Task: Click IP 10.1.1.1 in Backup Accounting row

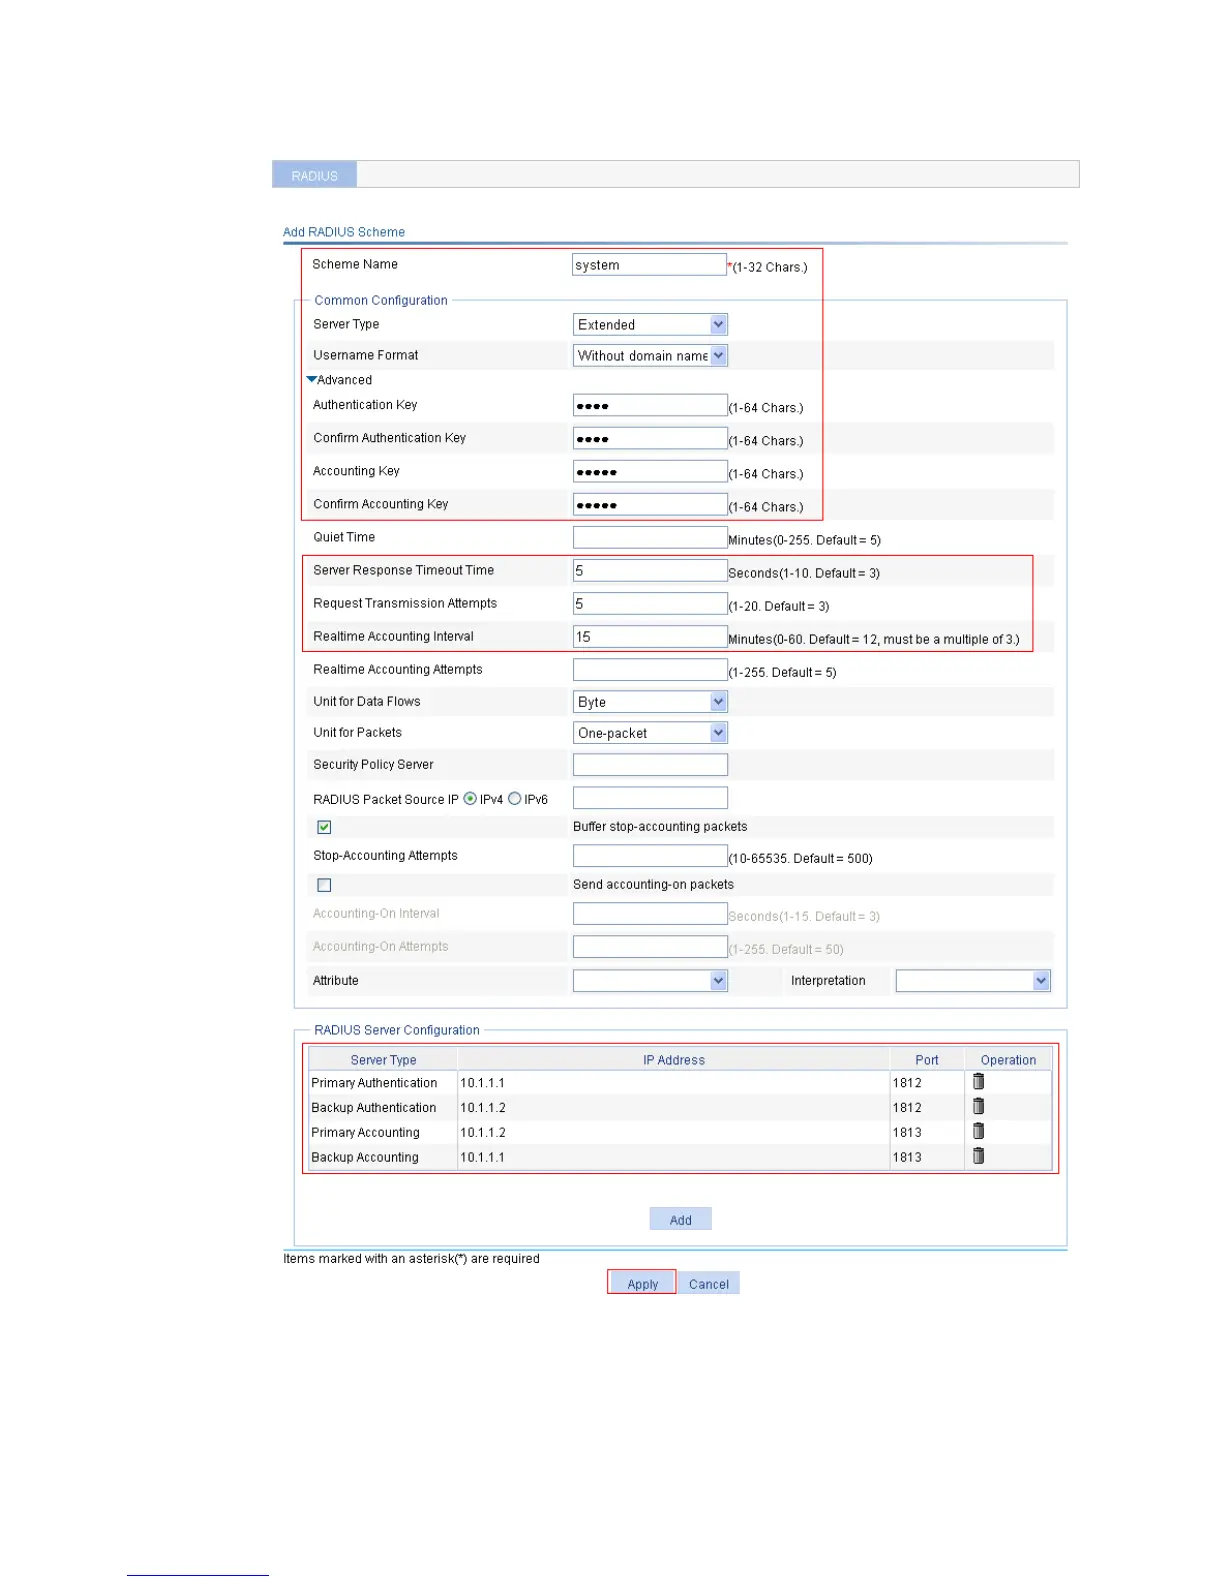Action: (x=482, y=1157)
